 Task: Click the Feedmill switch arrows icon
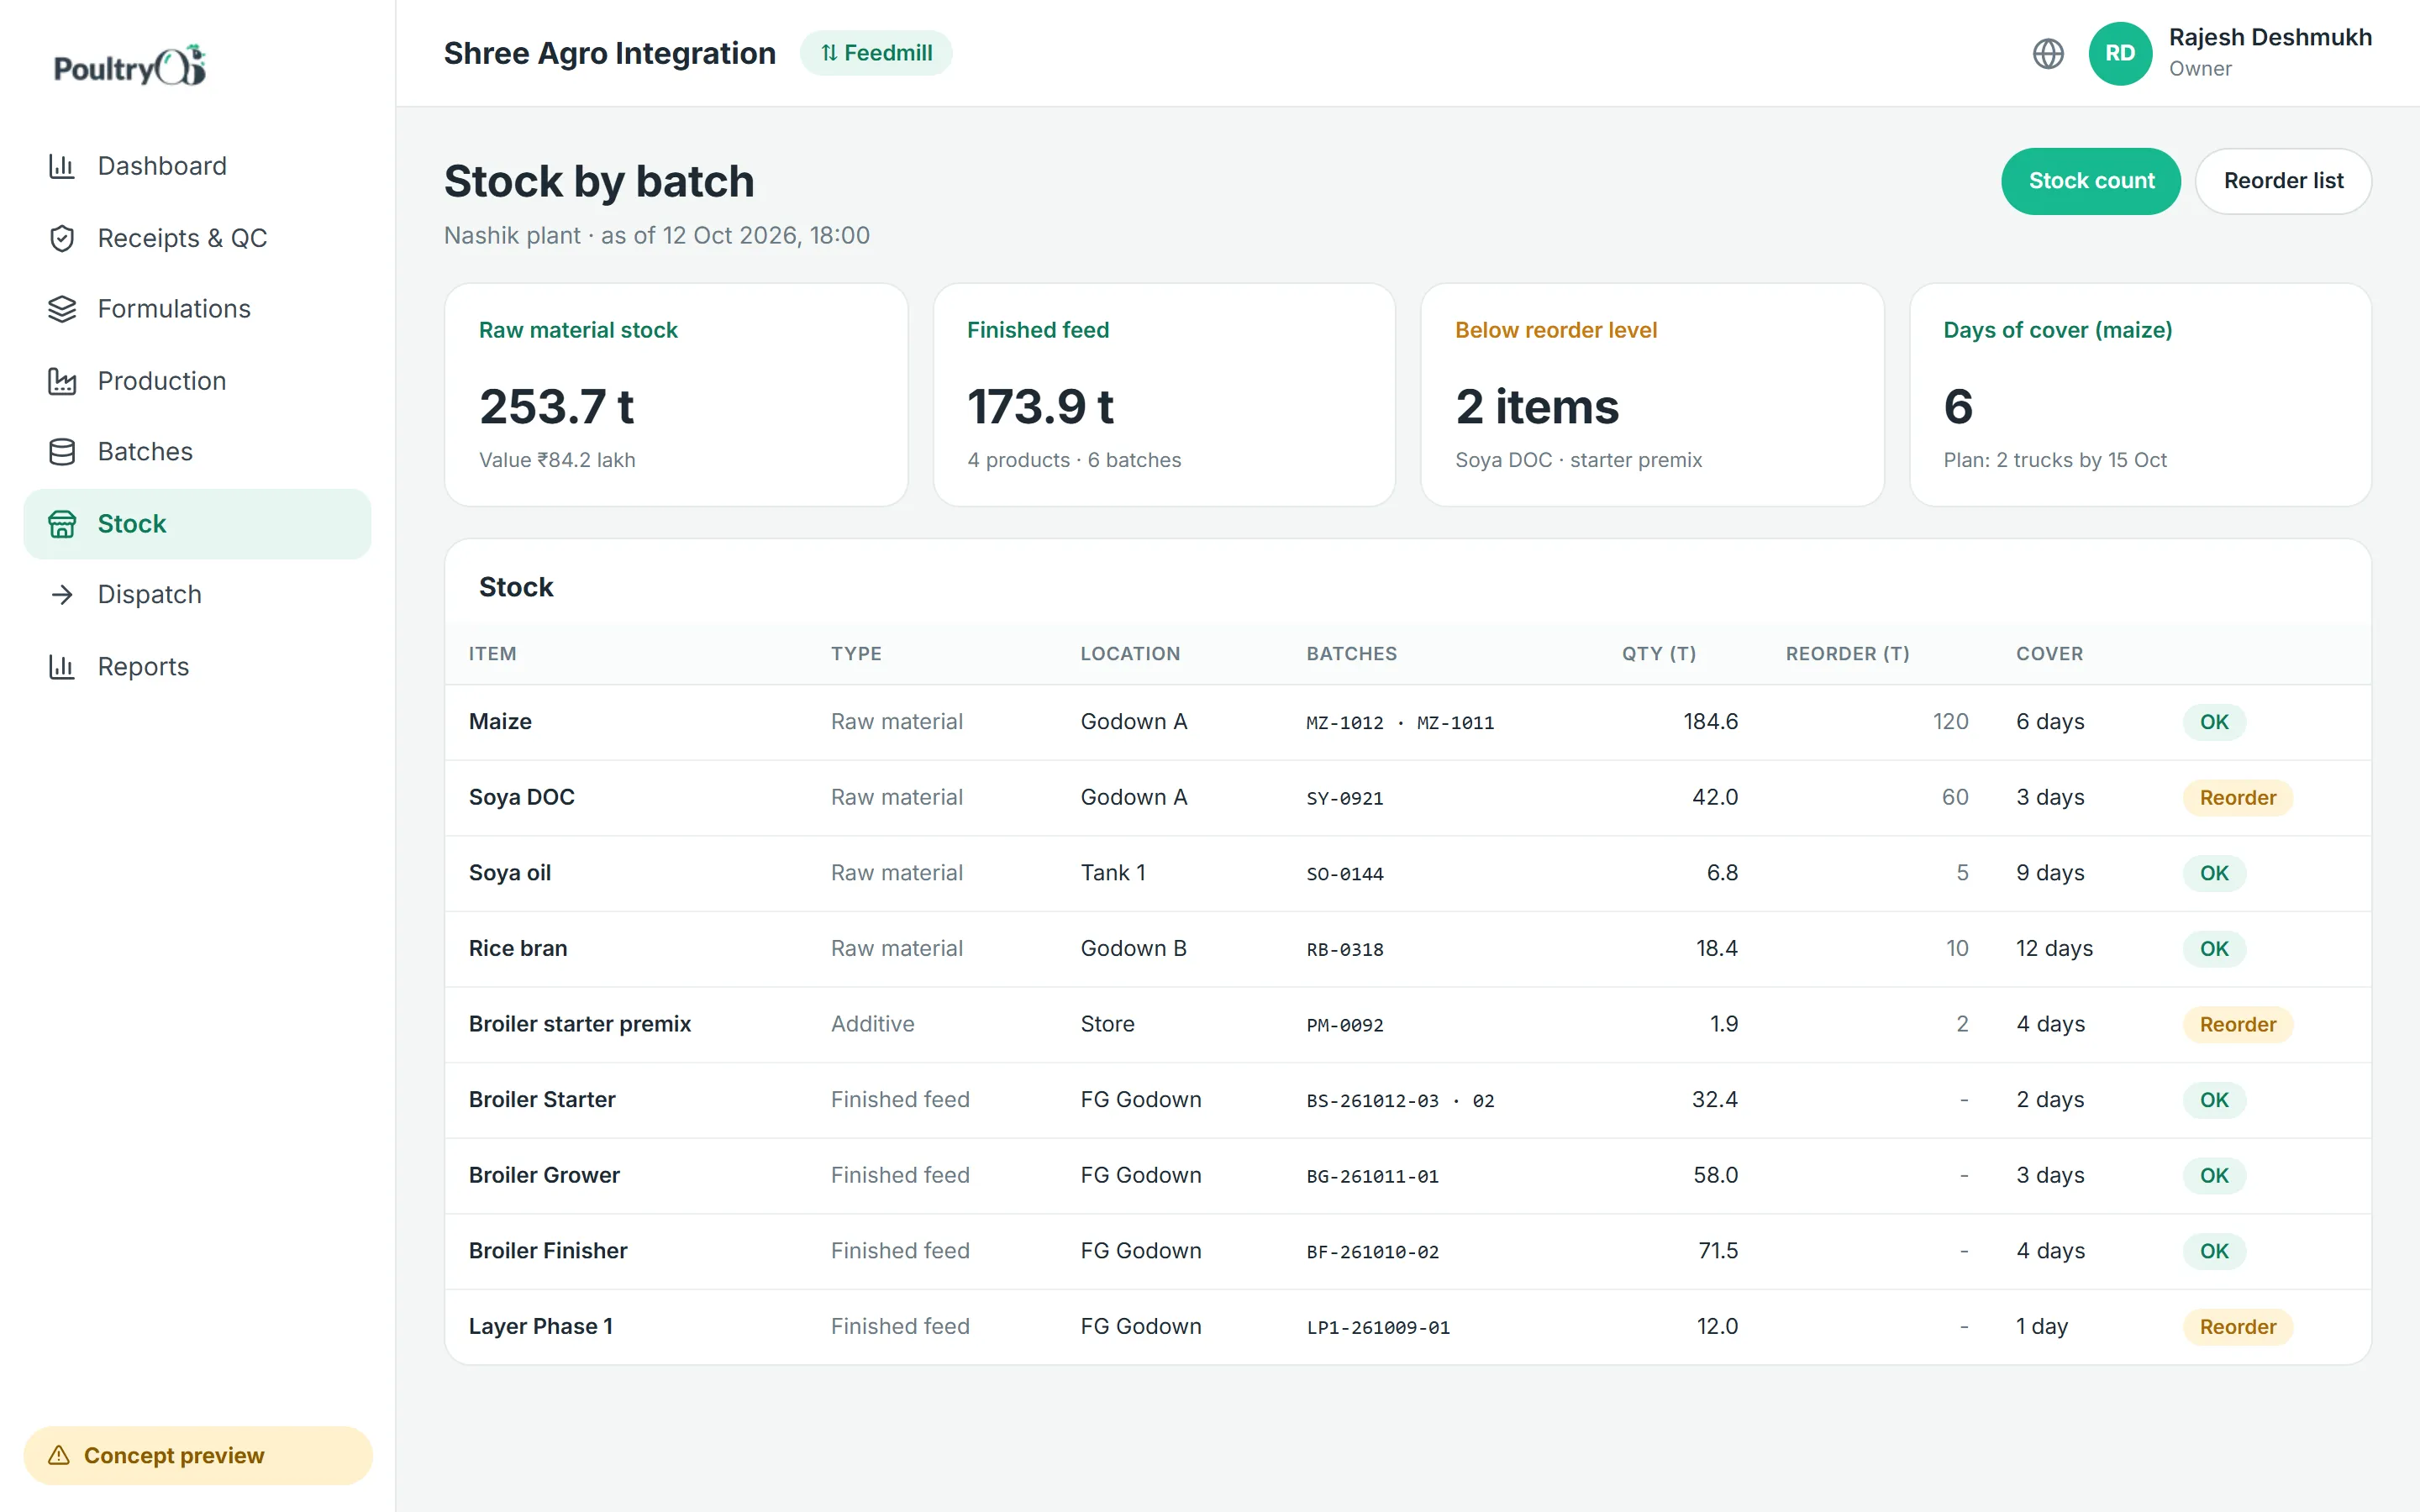pos(829,53)
